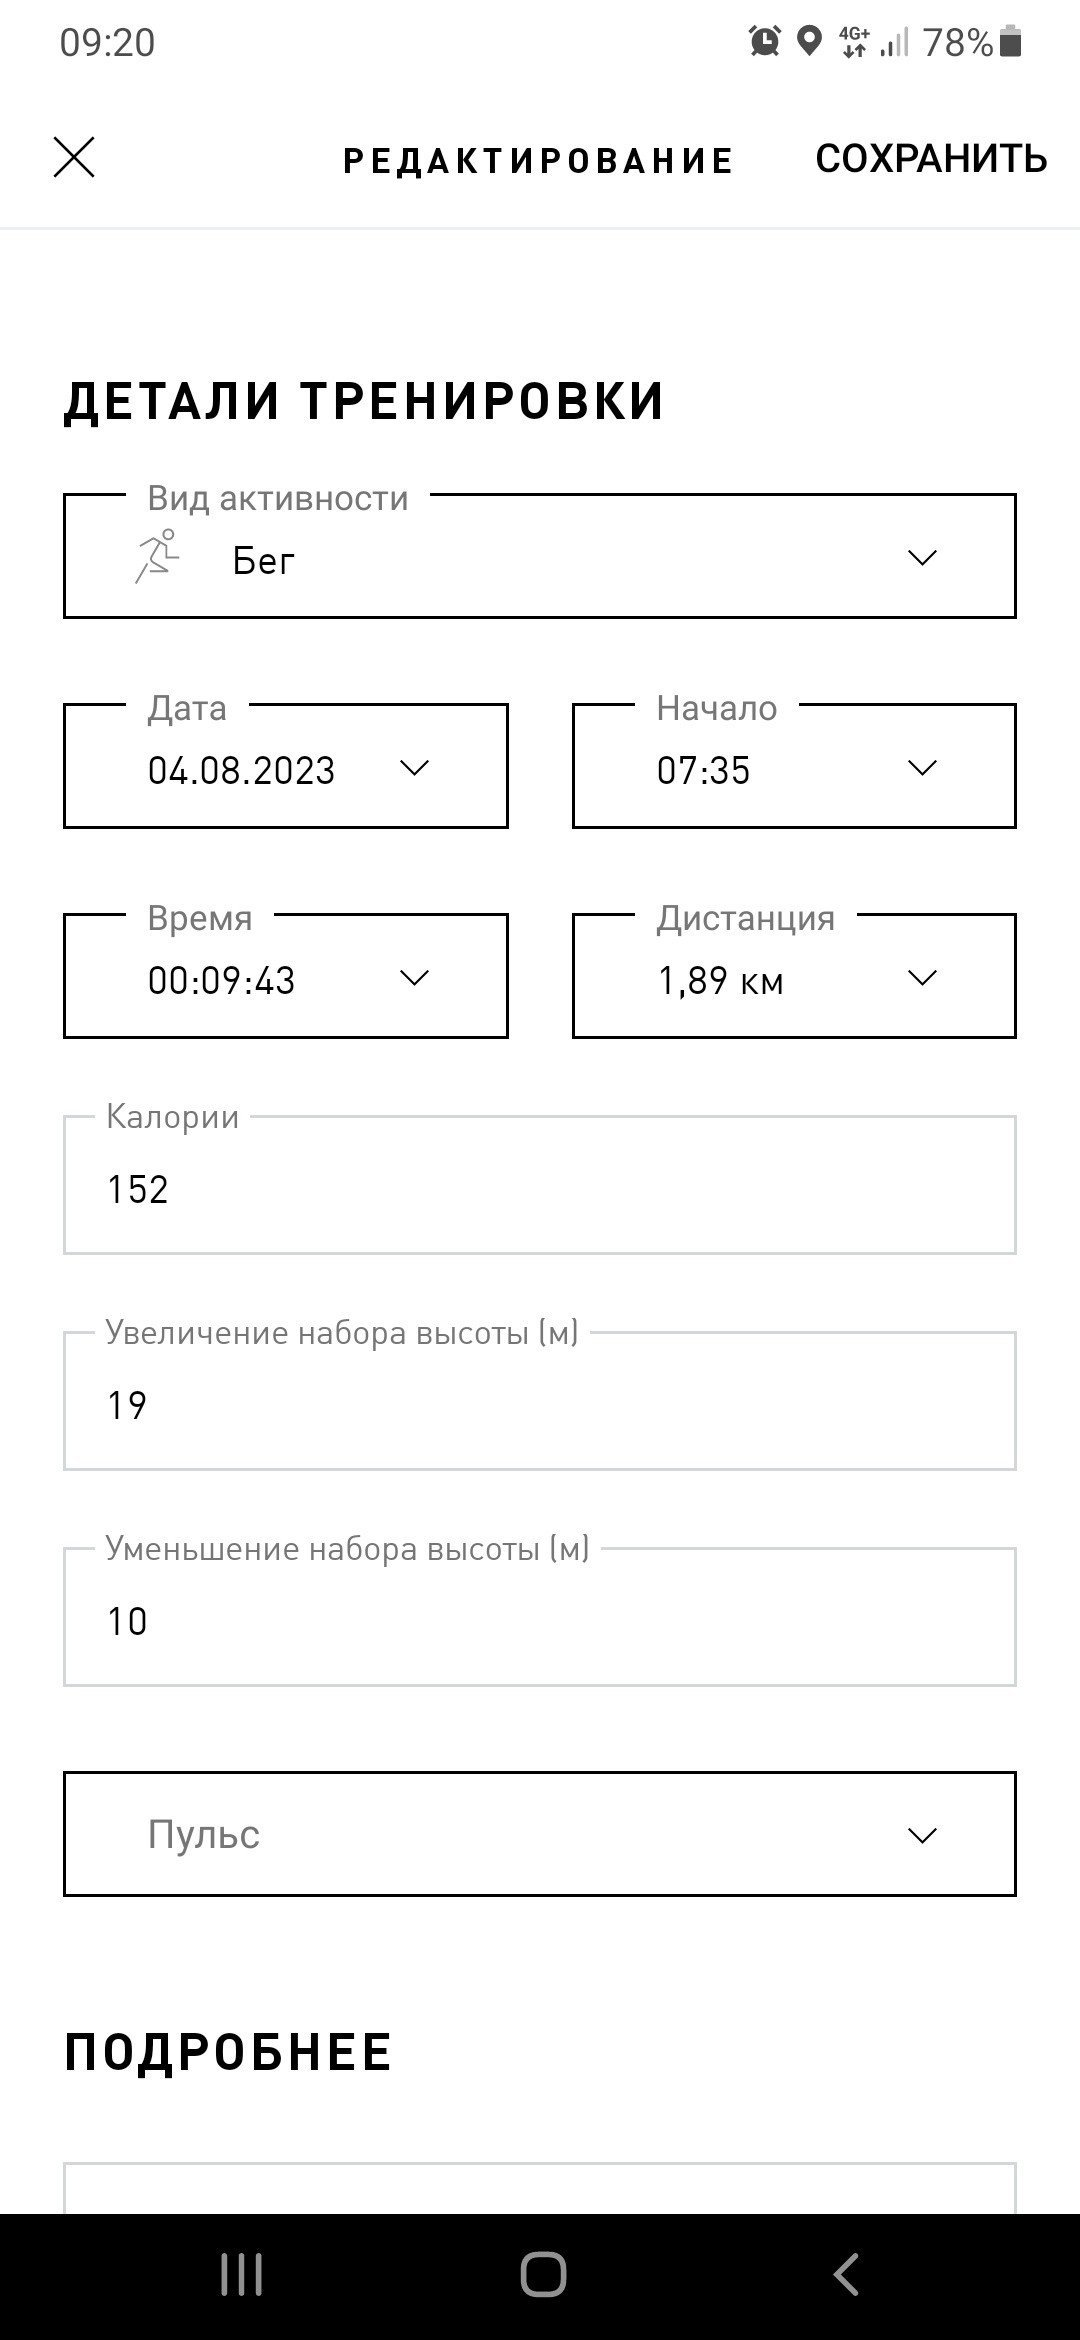Tap Android home navigation icon

(x=543, y=2275)
